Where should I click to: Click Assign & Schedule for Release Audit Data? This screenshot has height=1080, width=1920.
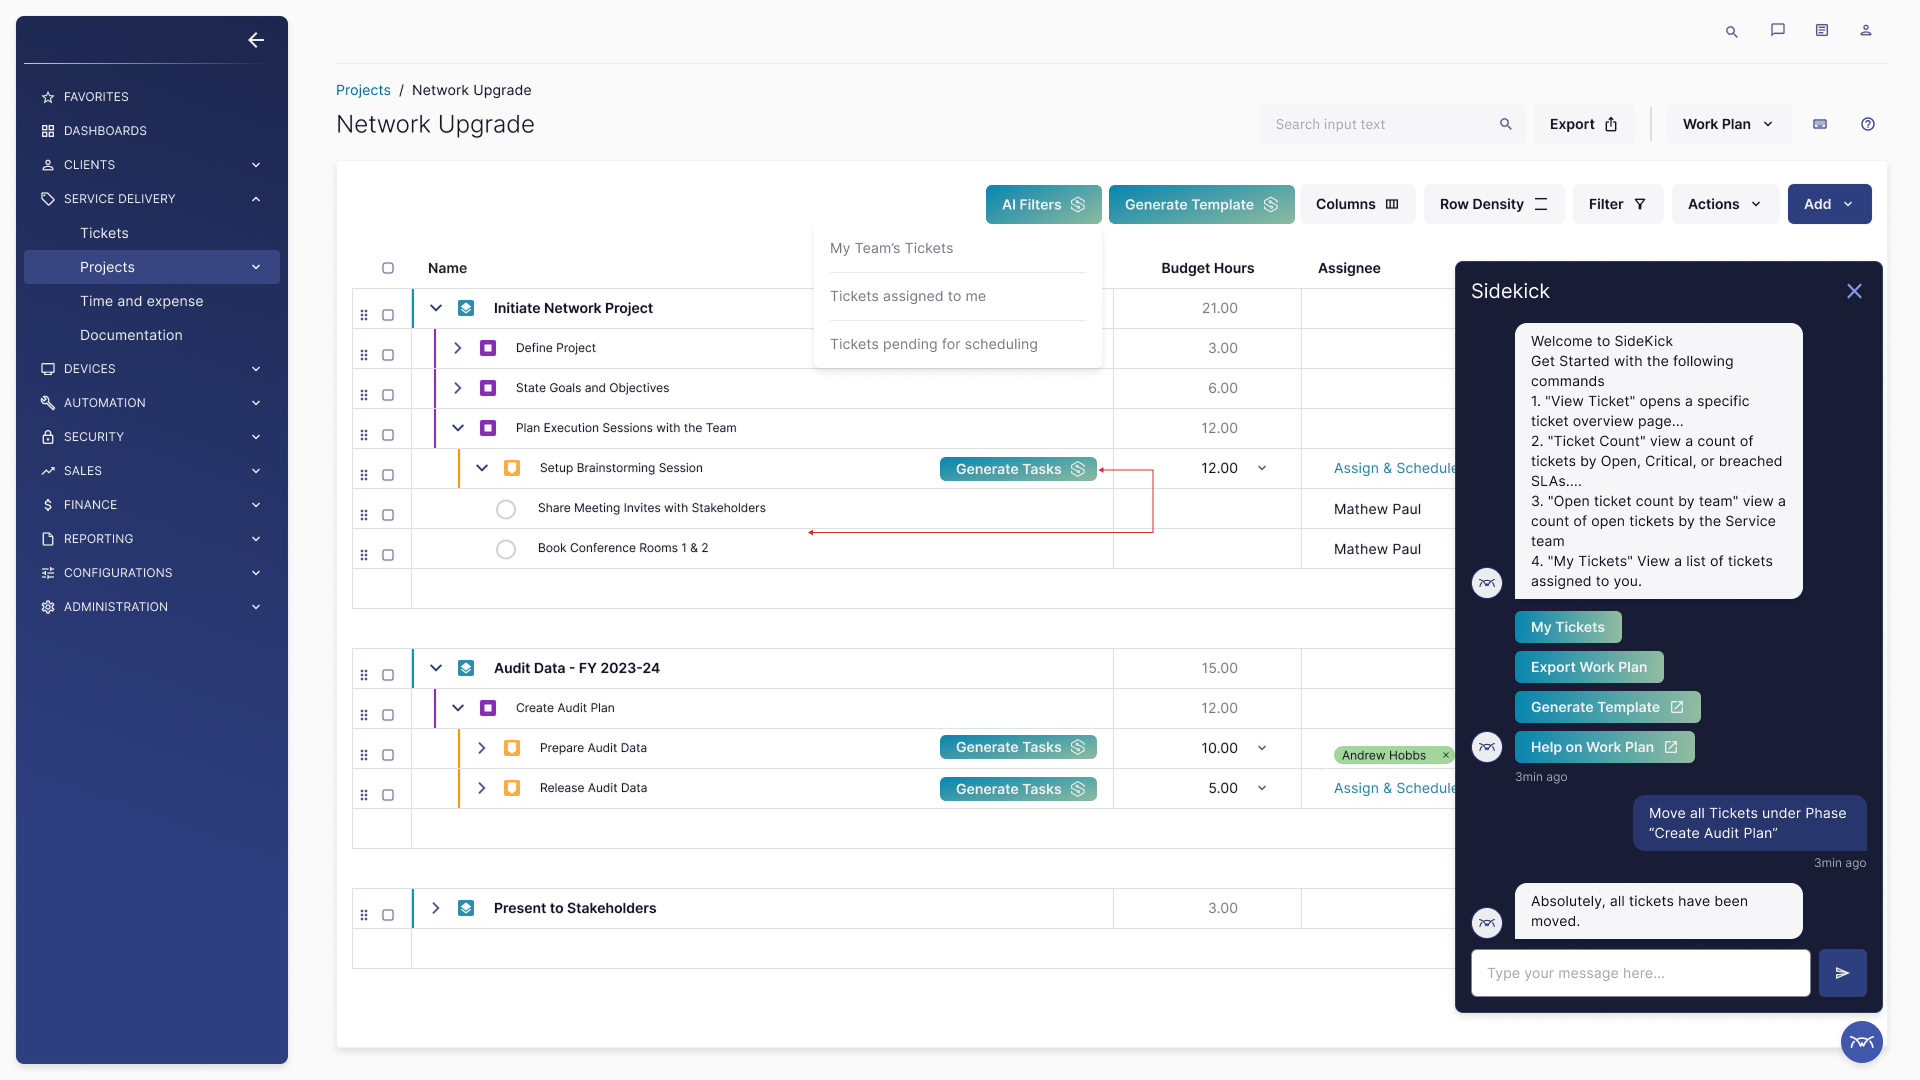(x=1393, y=788)
